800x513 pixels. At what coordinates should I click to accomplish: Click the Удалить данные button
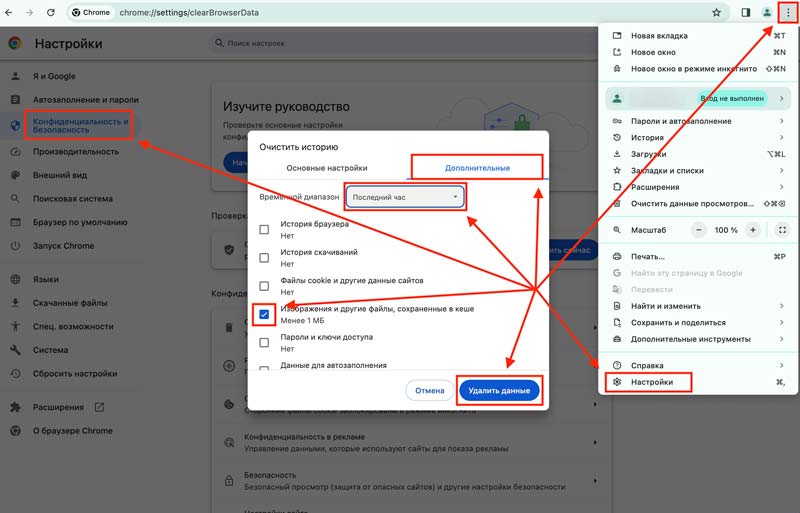pos(499,390)
